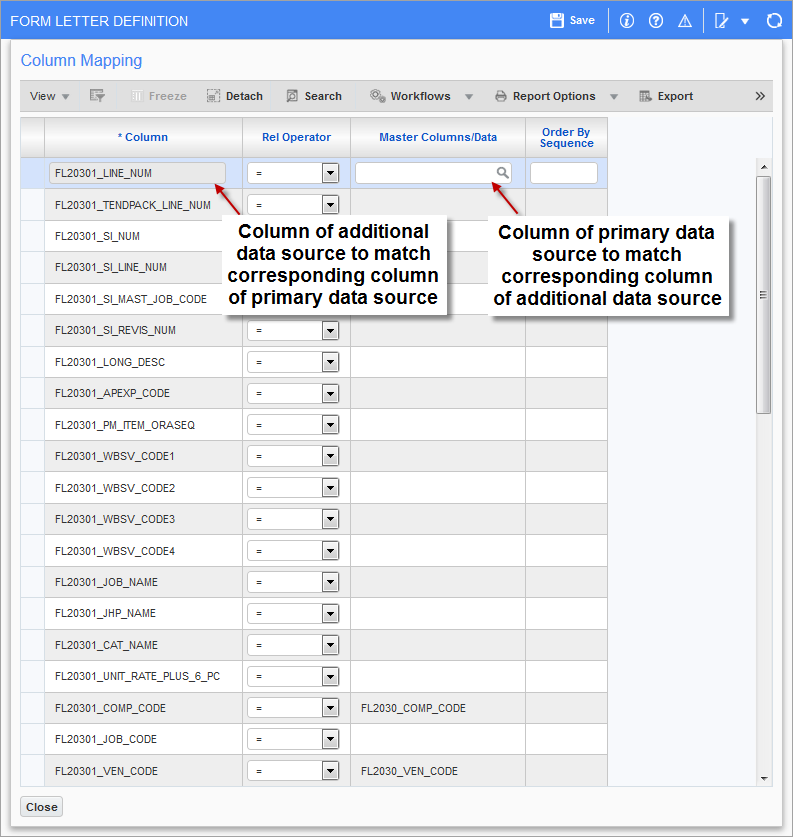Click Detach in the toolbar
793x837 pixels.
235,96
